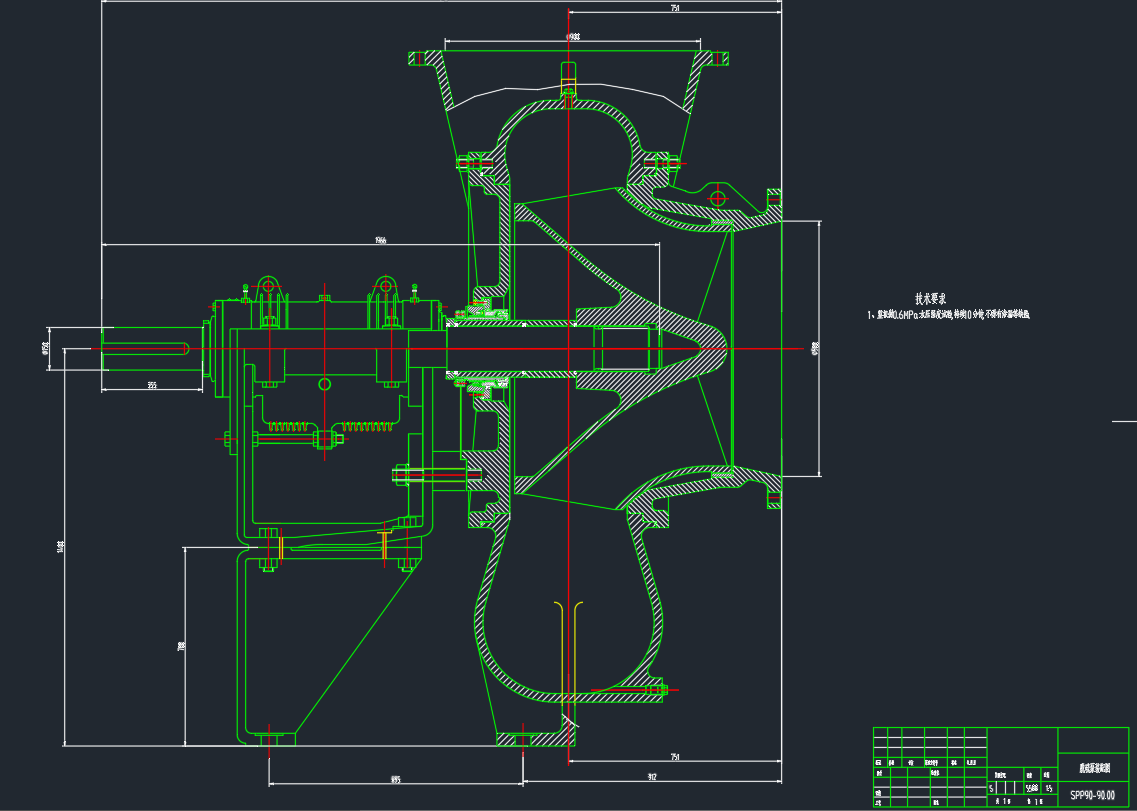Select the 1566 horizontal dimension text
The height and width of the screenshot is (811, 1137).
[380, 240]
